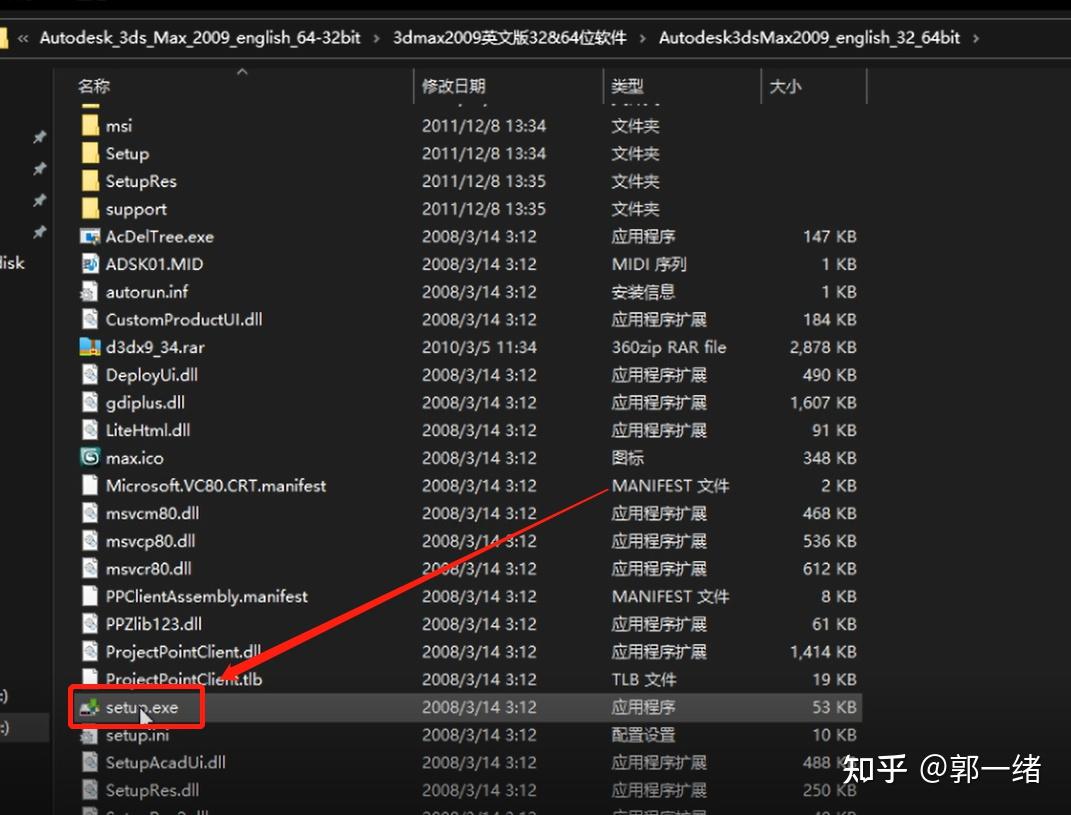Viewport: 1071px width, 815px height.
Task: Show hidden breadcrumb path with the double chevron
Action: click(23, 38)
